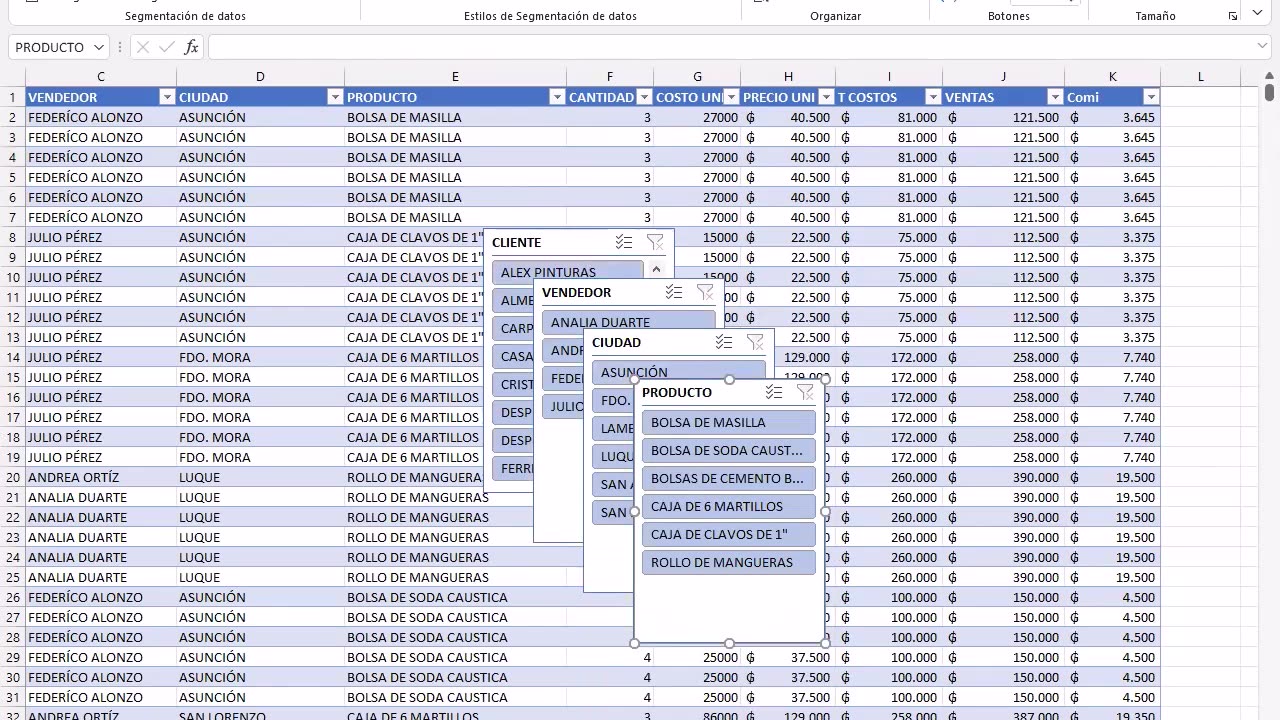Click the formula bar cancel icon

coord(143,47)
